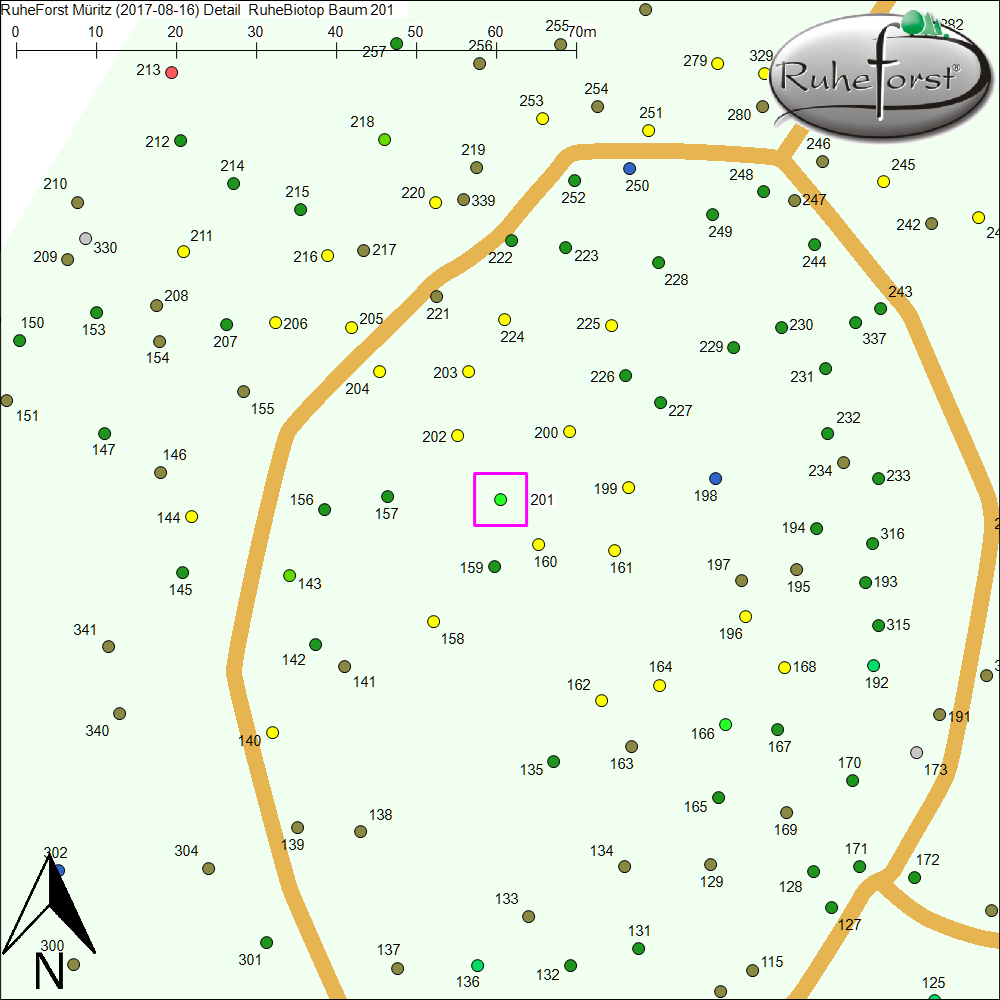Click the light green marker 218
This screenshot has height=1000, width=1000.
click(x=385, y=139)
